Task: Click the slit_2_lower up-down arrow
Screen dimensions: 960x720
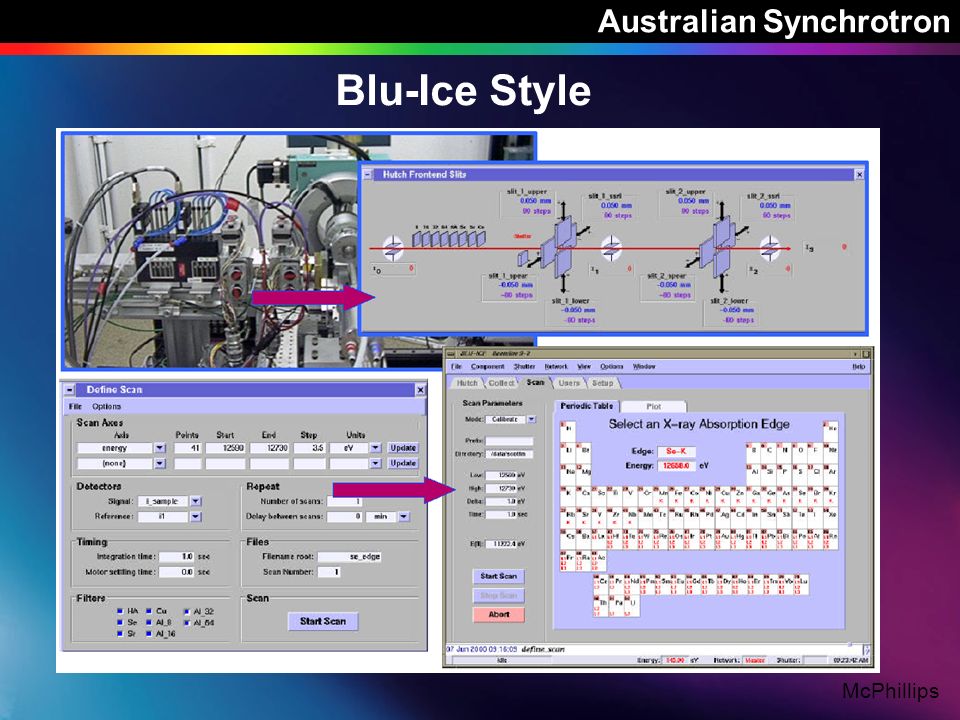Action: (722, 283)
